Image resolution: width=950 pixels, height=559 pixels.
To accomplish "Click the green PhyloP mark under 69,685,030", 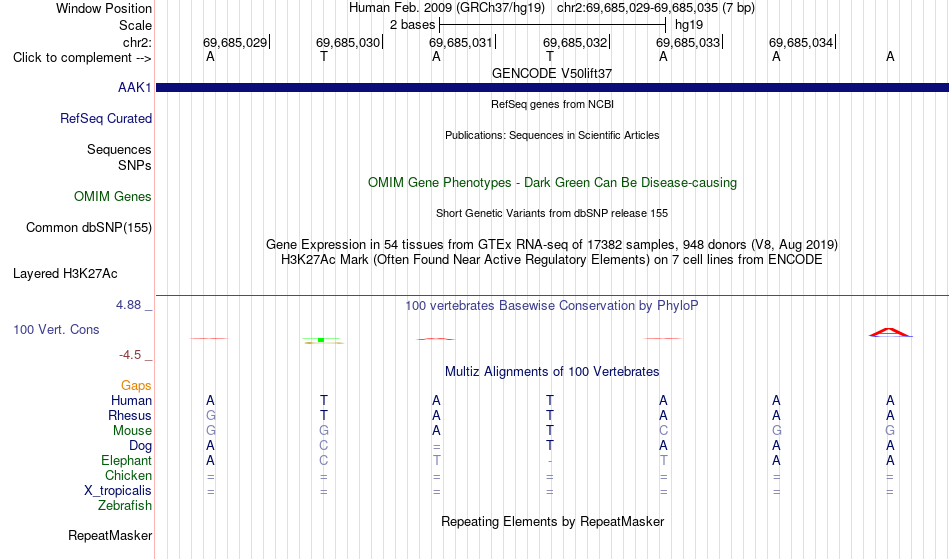I will 321,340.
